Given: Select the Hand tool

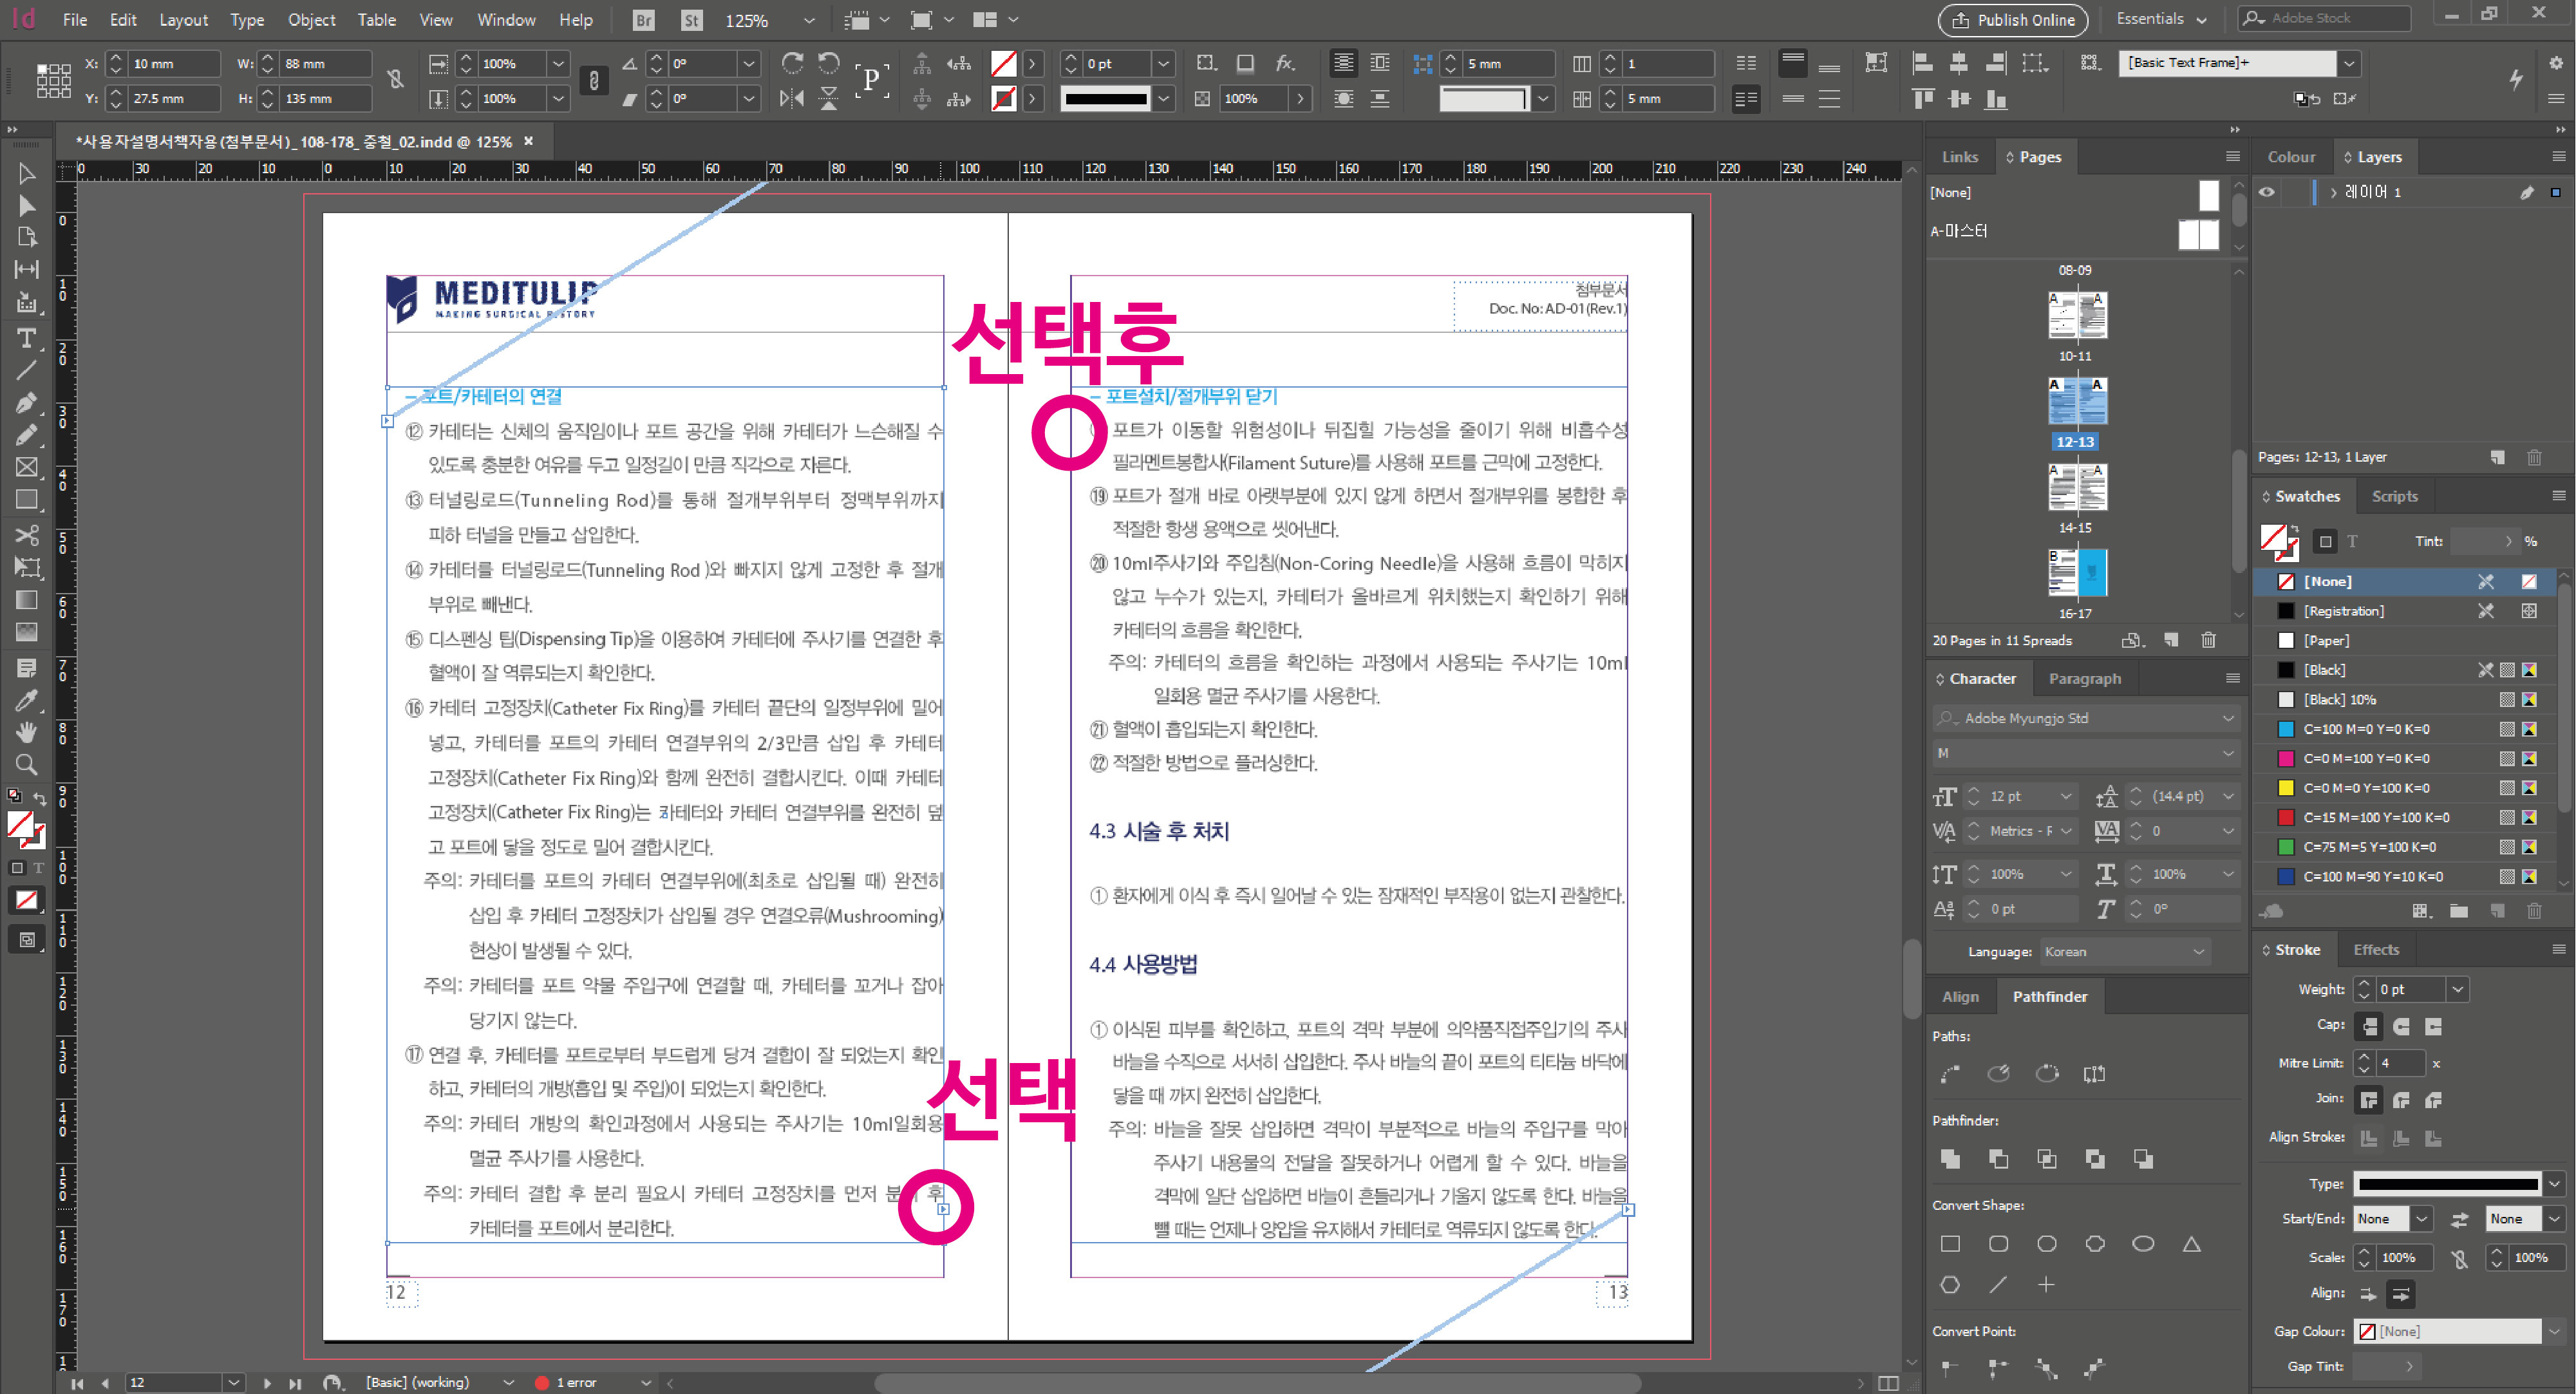Looking at the screenshot, I should pos(27,732).
